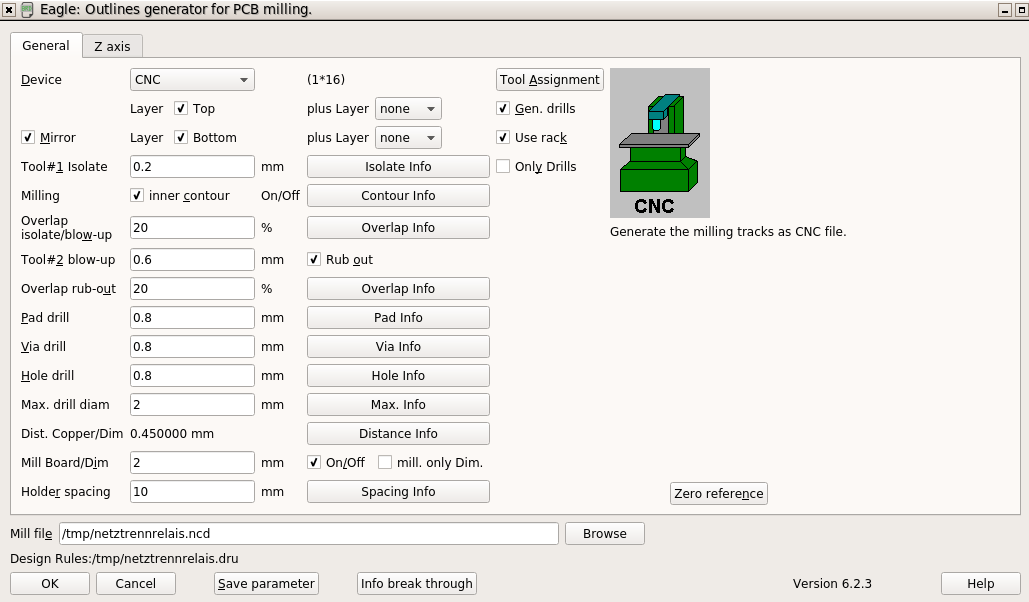Click the CNC milling machine image
Image resolution: width=1029 pixels, height=602 pixels.
[x=659, y=142]
